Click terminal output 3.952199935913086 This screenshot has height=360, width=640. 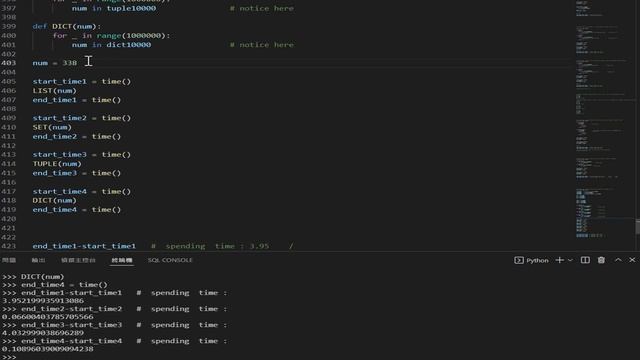[43, 301]
